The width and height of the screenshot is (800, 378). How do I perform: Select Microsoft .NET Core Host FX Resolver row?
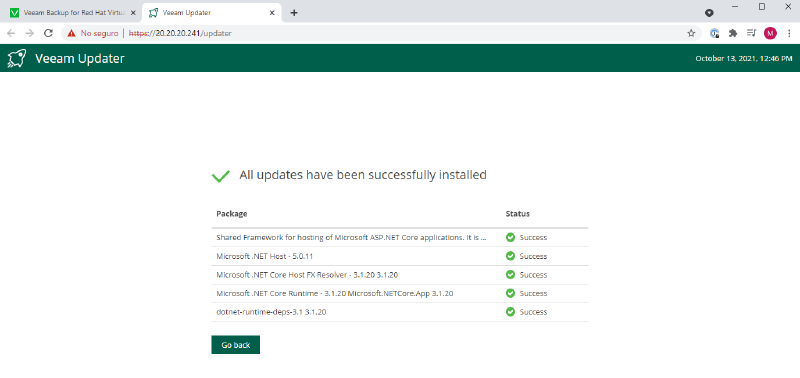[x=399, y=275]
